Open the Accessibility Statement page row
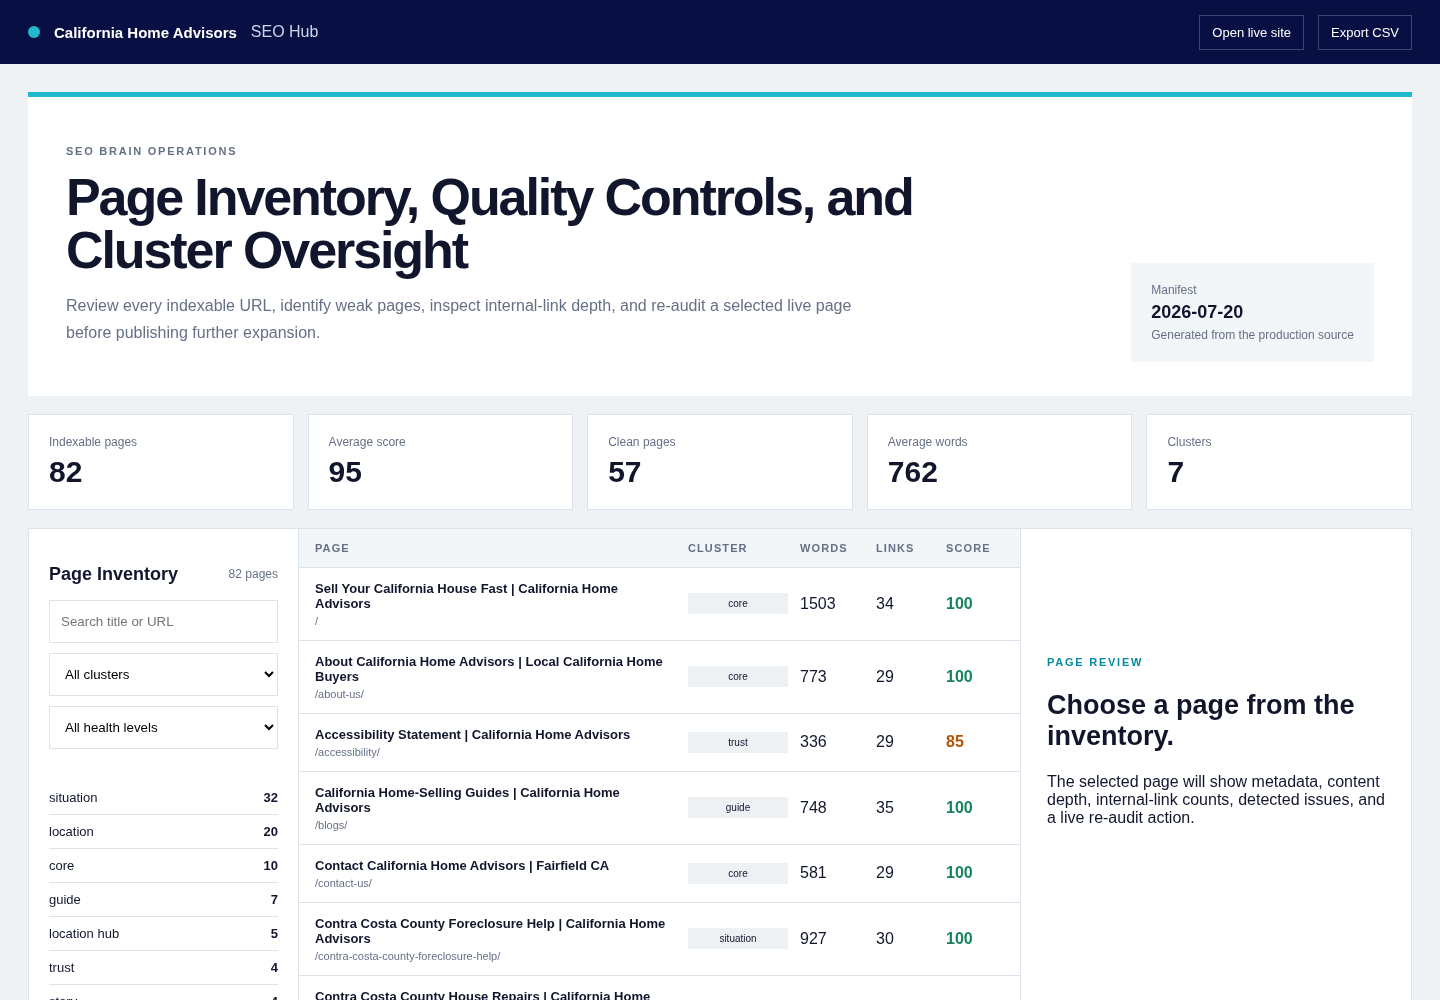 click(x=659, y=743)
